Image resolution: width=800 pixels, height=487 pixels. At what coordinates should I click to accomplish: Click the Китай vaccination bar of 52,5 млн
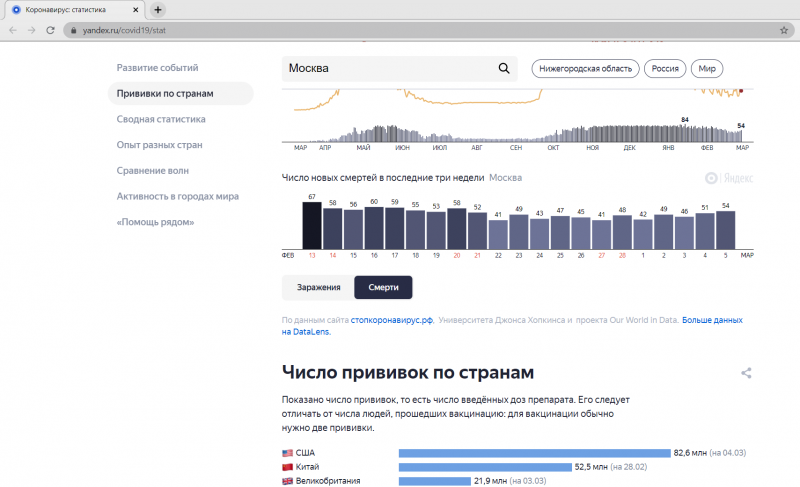pyautogui.click(x=485, y=467)
